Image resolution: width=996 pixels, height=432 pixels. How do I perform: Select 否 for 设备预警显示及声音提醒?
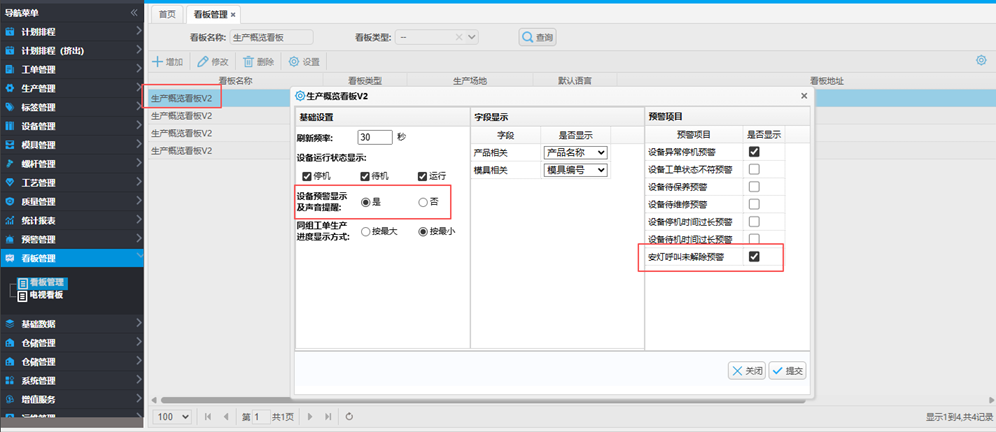click(x=424, y=202)
